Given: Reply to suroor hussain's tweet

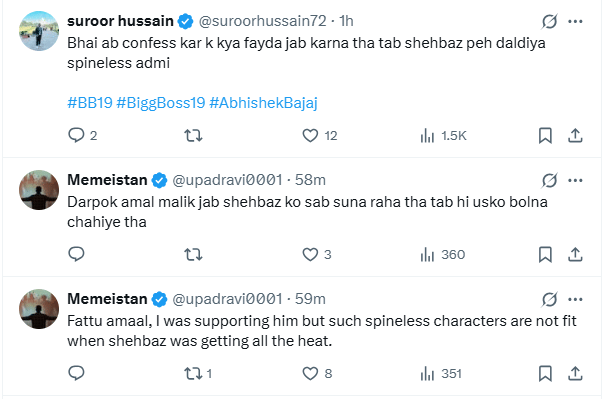Looking at the screenshot, I should (76, 135).
